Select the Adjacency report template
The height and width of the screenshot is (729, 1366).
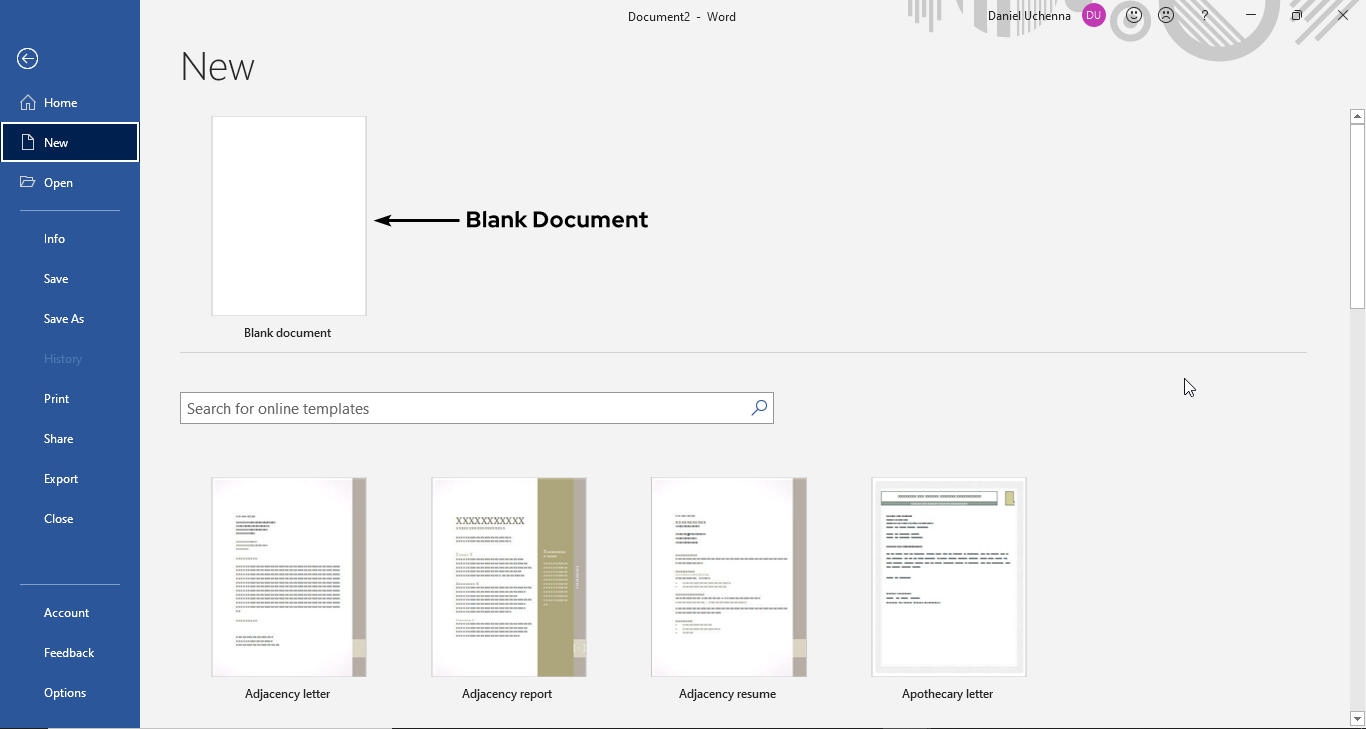pyautogui.click(x=508, y=576)
